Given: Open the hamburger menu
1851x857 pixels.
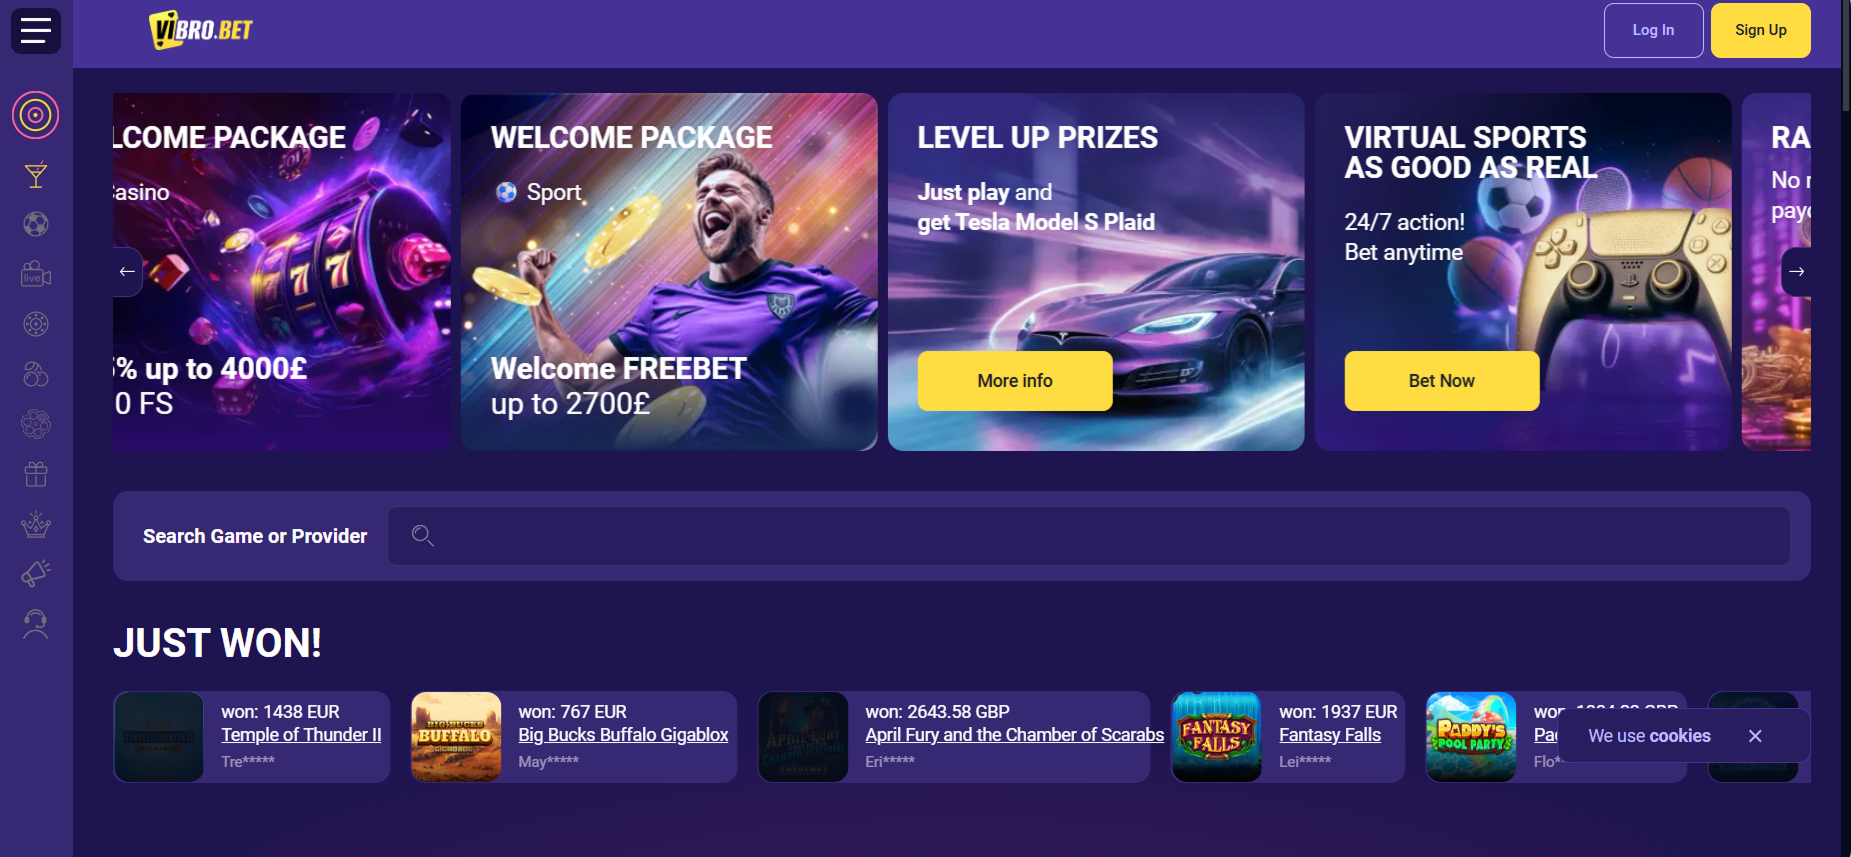Looking at the screenshot, I should (x=36, y=30).
